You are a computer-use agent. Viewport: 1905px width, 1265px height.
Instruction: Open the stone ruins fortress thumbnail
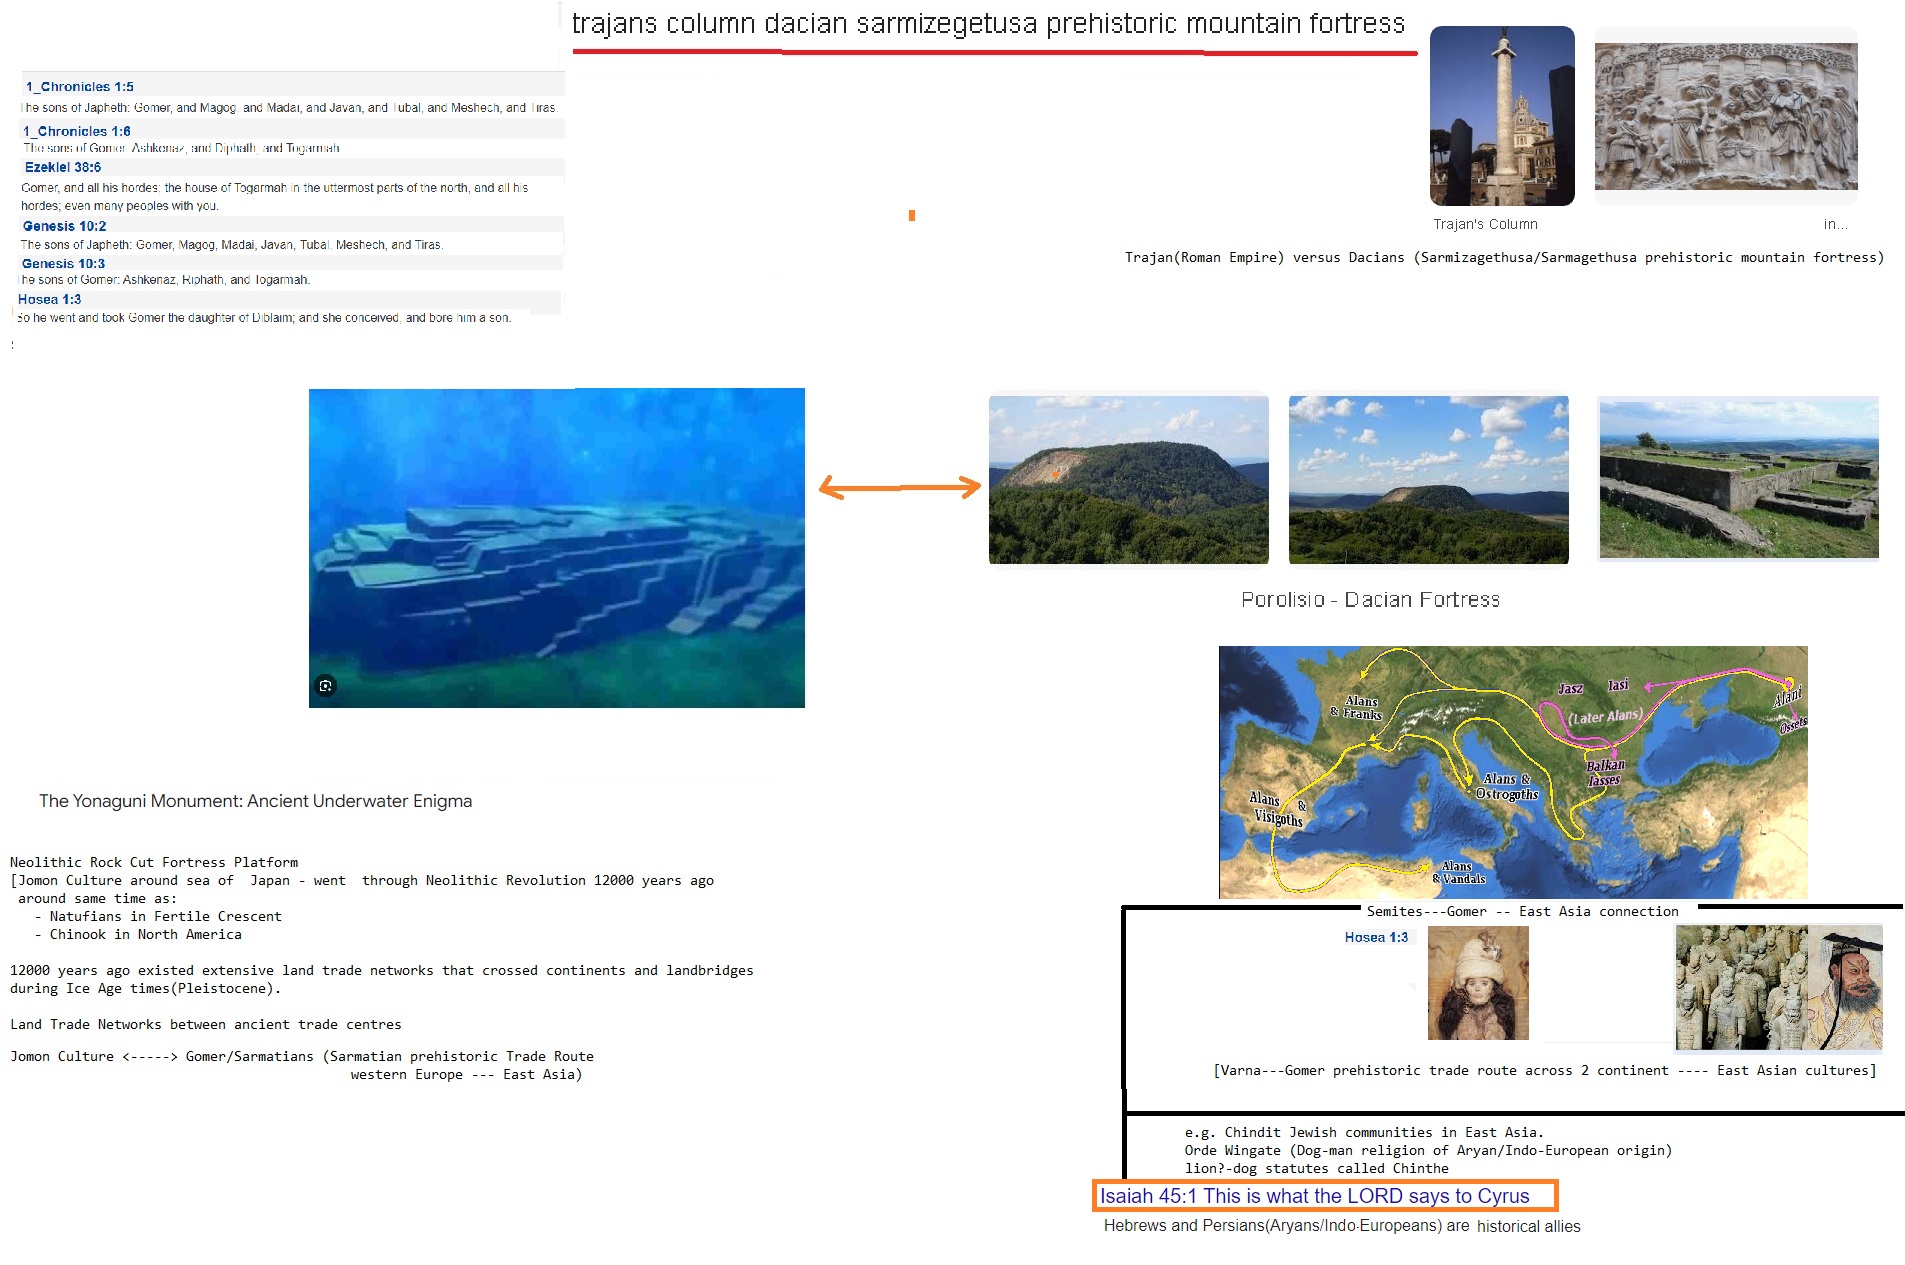point(1738,478)
